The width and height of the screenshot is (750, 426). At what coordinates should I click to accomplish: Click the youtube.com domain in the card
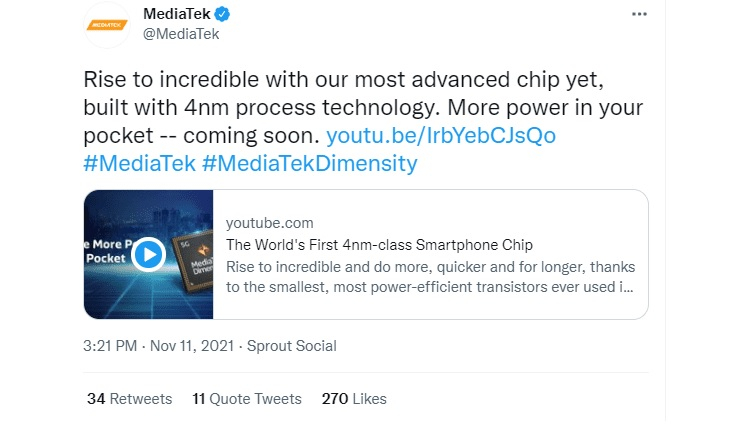click(270, 222)
